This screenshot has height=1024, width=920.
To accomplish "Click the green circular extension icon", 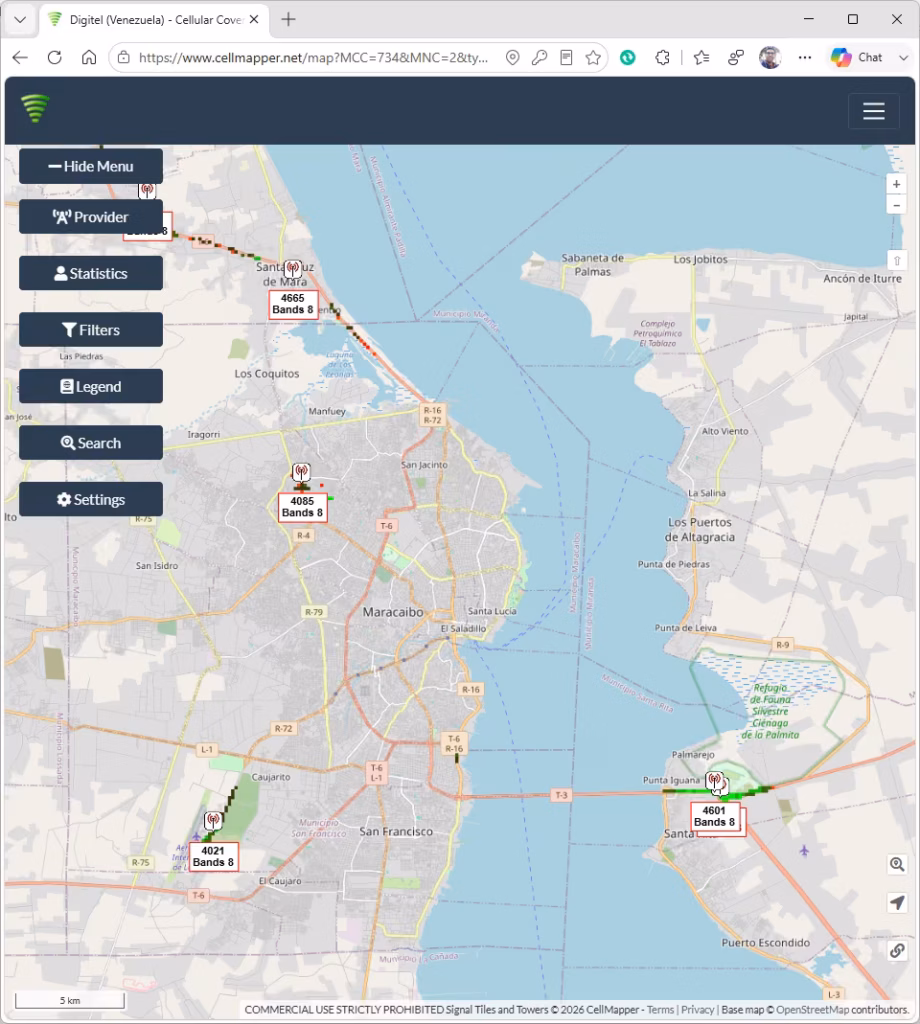I will (x=627, y=57).
